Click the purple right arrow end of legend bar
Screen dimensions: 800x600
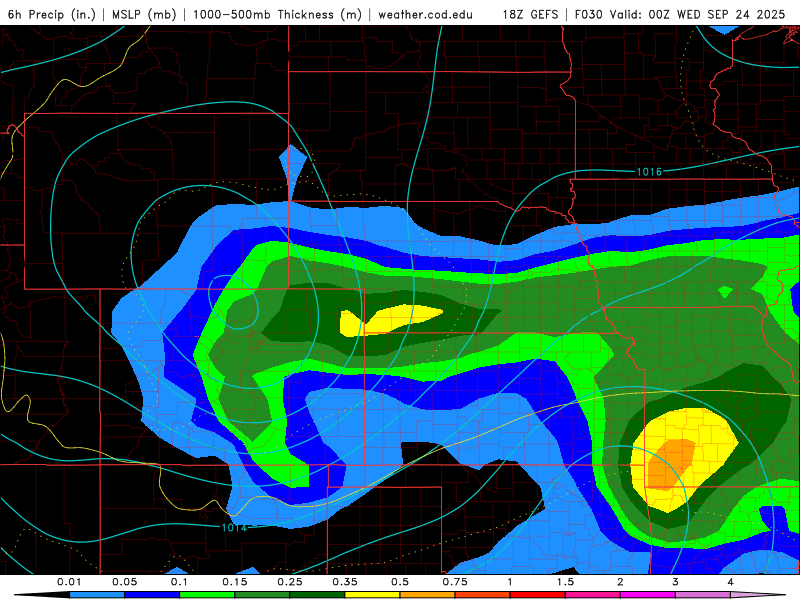pyautogui.click(x=758, y=595)
